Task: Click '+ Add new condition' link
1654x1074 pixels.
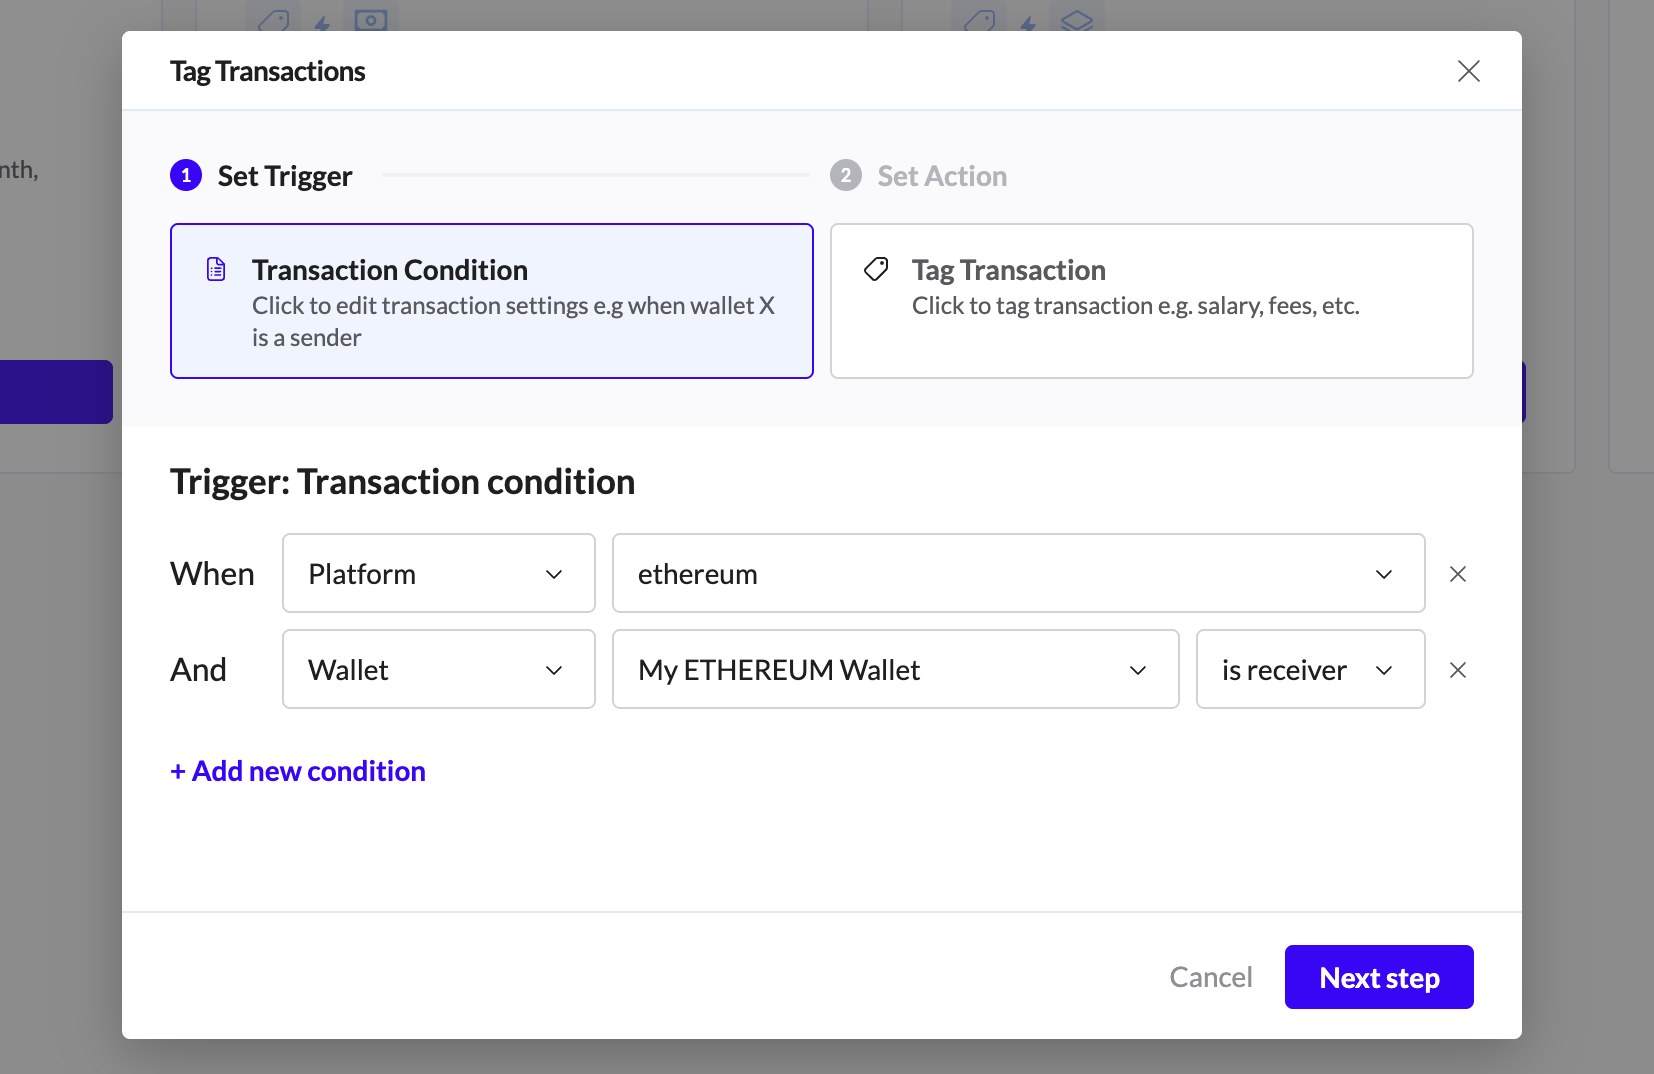Action: [x=298, y=771]
